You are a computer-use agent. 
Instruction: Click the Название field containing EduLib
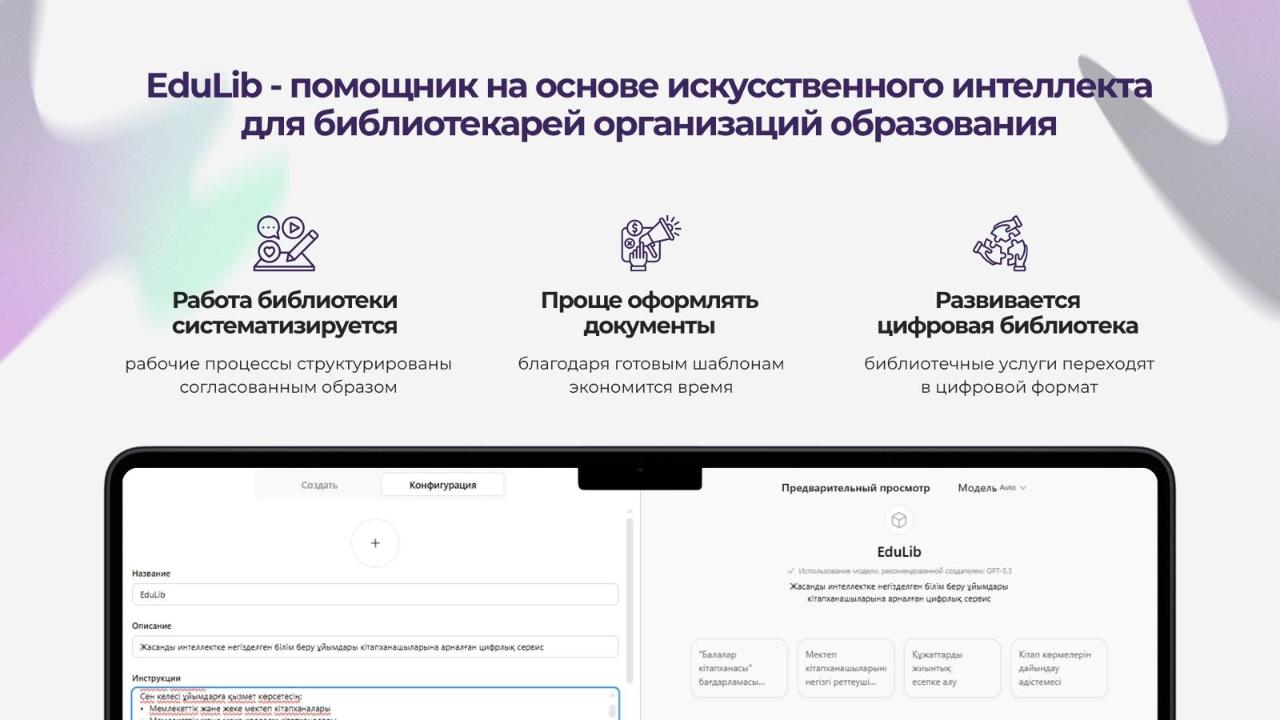[x=375, y=595]
